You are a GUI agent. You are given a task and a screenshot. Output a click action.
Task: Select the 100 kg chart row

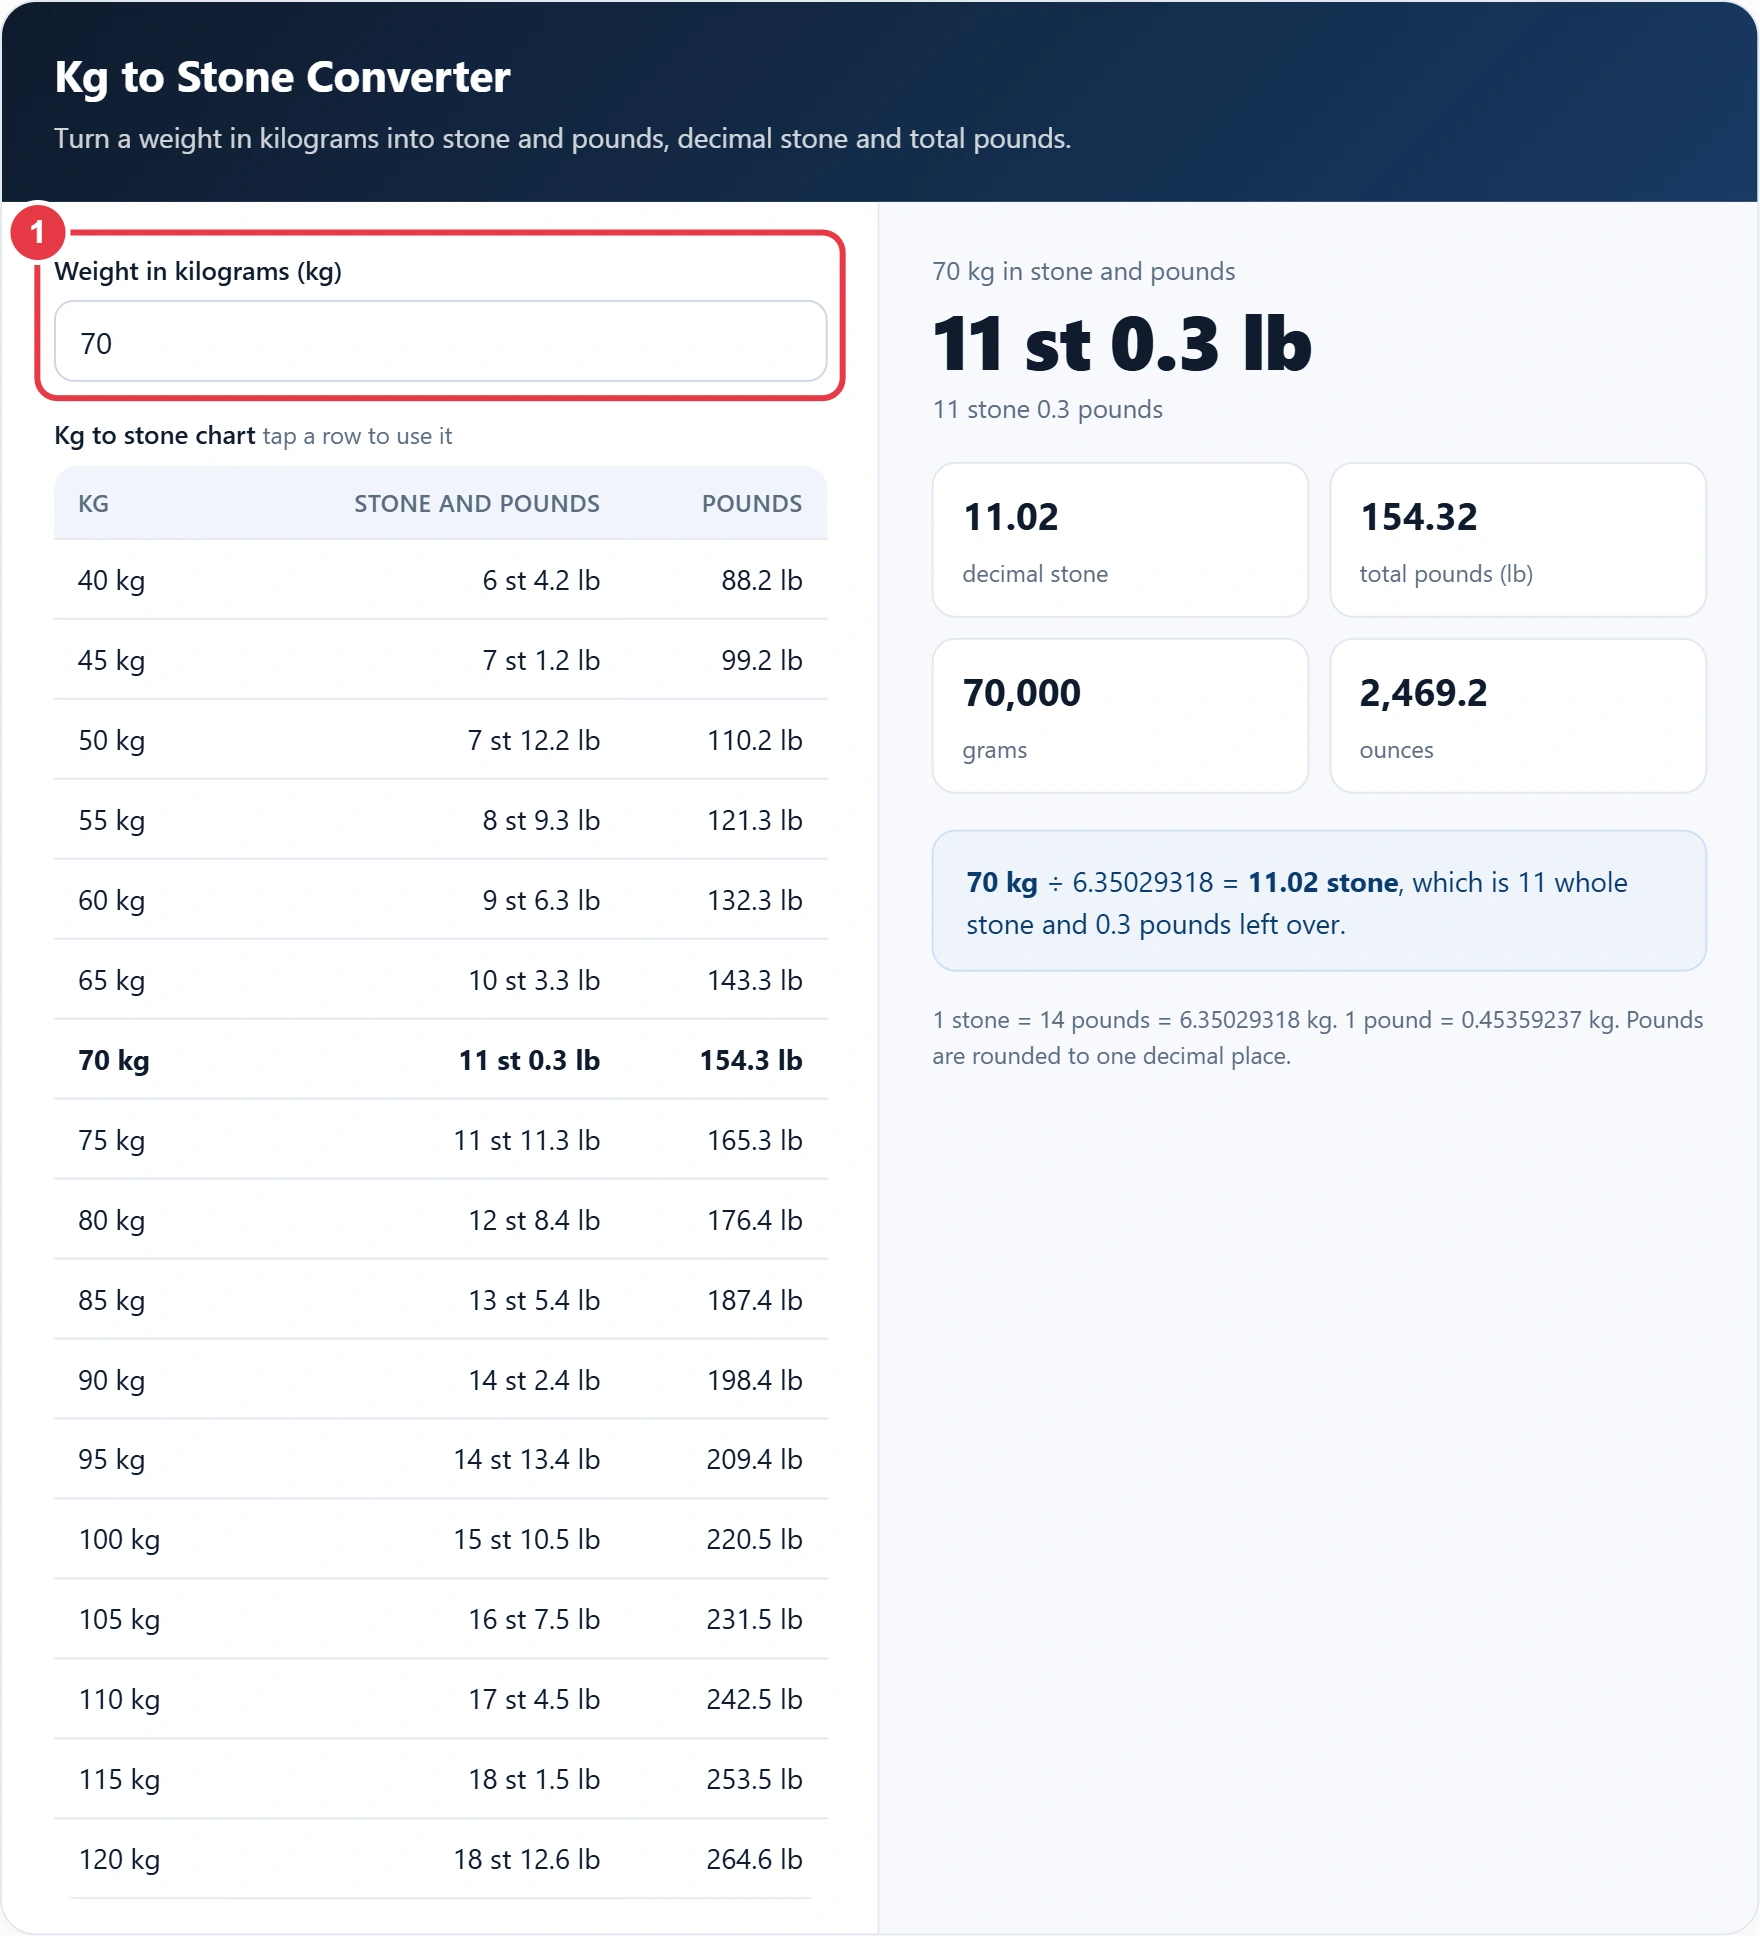(x=440, y=1539)
